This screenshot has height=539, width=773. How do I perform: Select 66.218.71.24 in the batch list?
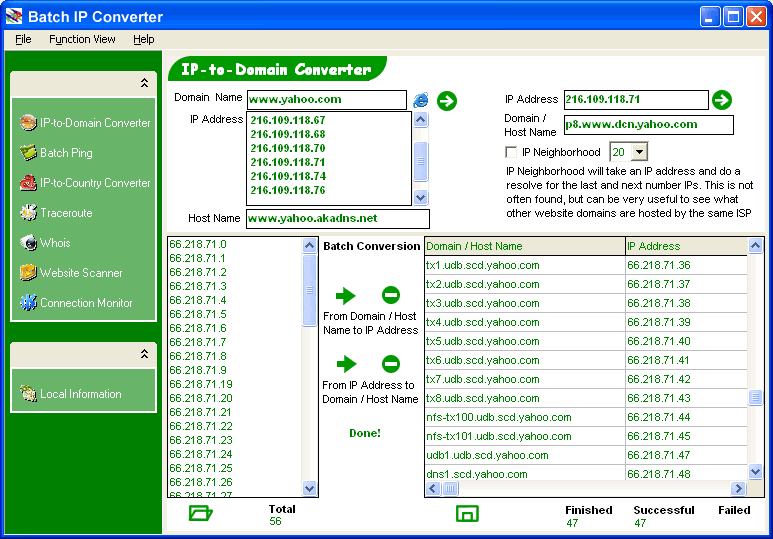[x=201, y=454]
